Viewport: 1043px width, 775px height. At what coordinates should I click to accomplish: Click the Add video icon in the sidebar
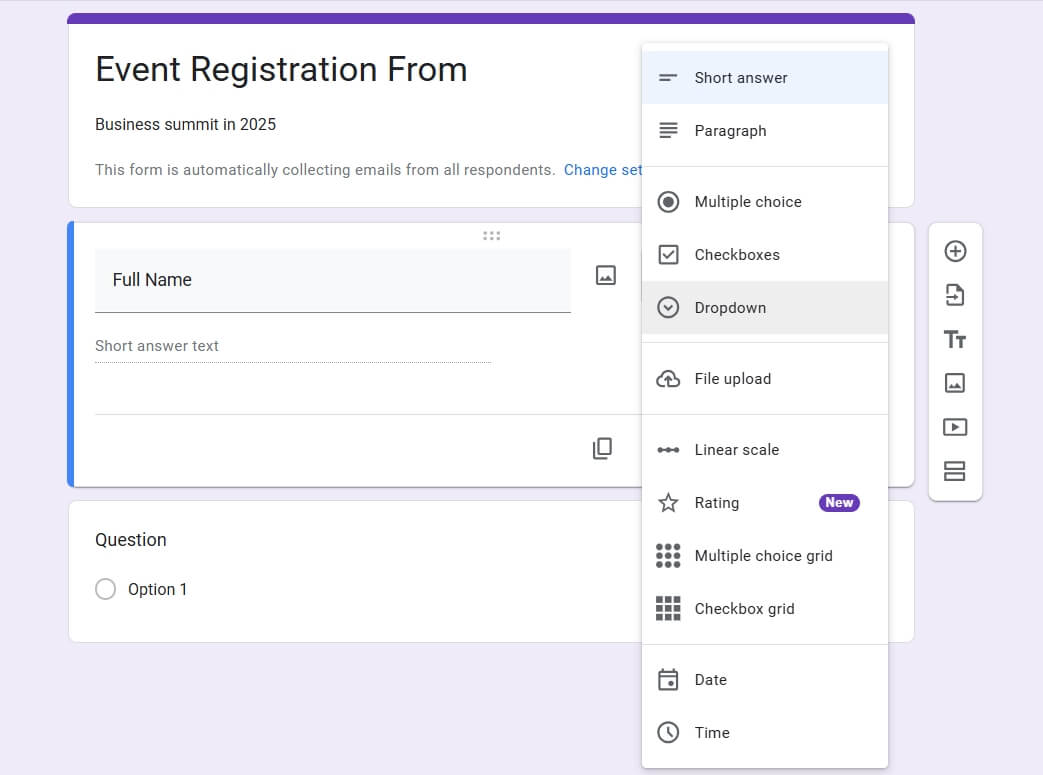click(955, 427)
